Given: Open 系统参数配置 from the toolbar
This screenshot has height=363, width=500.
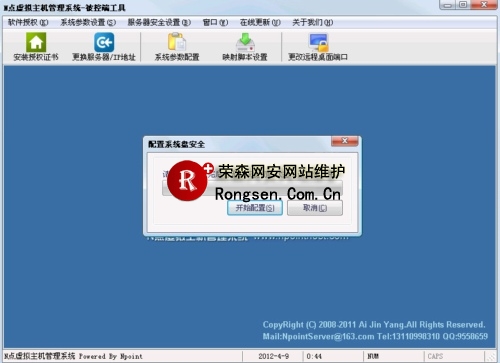Looking at the screenshot, I should 177,47.
